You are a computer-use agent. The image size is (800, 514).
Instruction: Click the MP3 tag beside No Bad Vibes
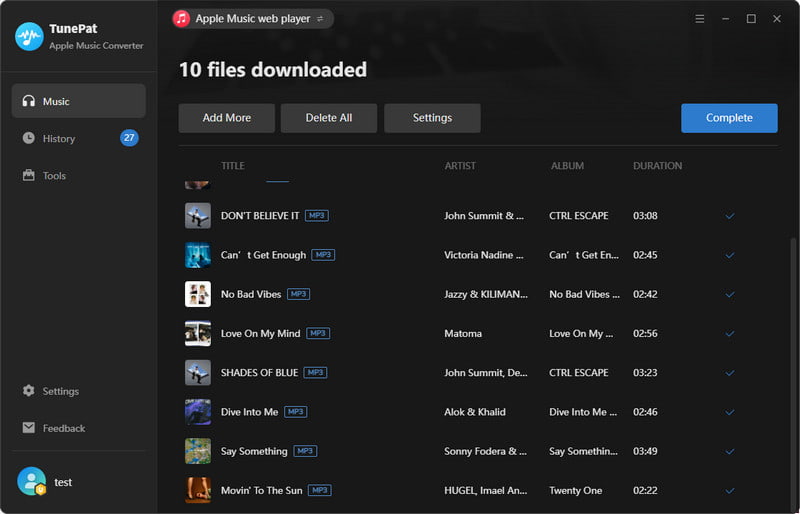tap(298, 294)
